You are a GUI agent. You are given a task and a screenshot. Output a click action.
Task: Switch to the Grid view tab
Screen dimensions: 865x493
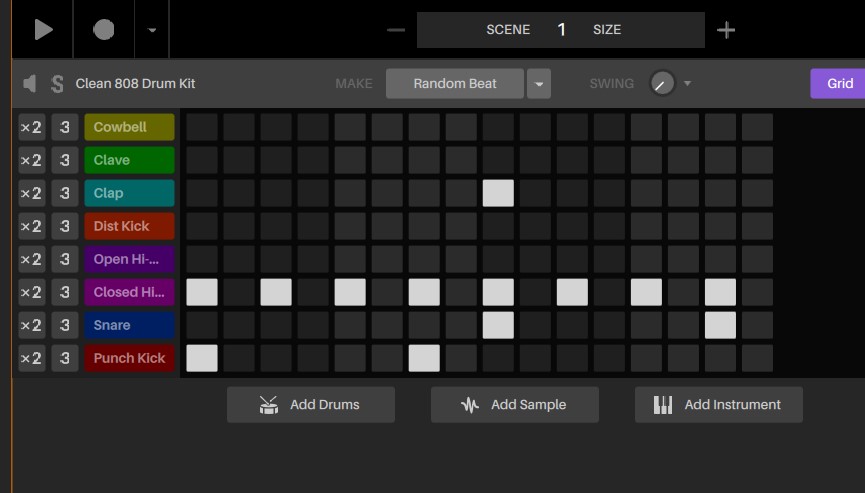(x=839, y=84)
